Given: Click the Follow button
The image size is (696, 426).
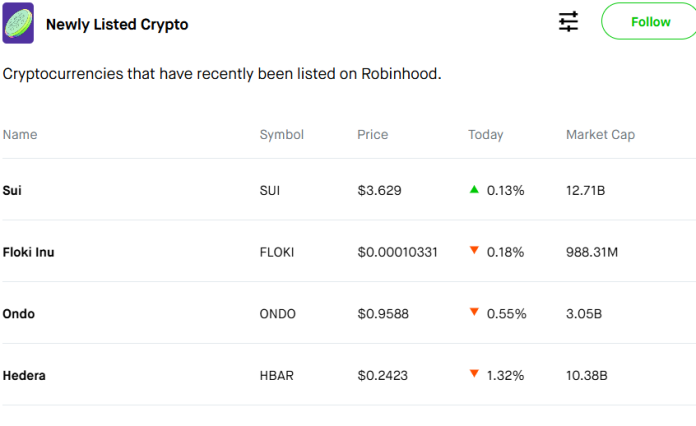Looking at the screenshot, I should coord(649,22).
